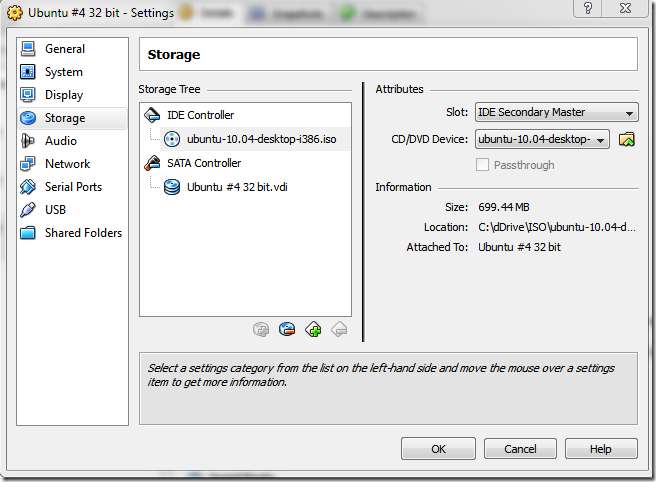Viewport: 656px width, 482px height.
Task: Click the Size value 699.44 MB
Action: click(x=504, y=207)
